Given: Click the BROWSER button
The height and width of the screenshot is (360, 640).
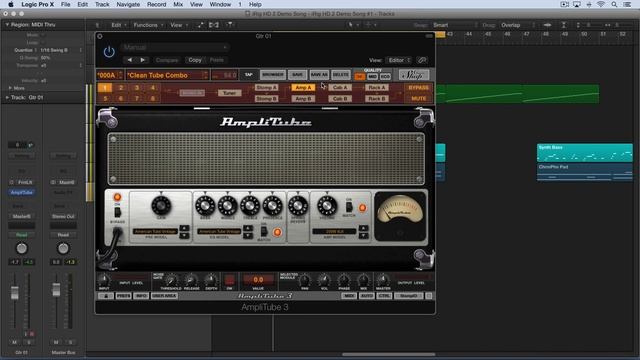Looking at the screenshot, I should point(273,75).
